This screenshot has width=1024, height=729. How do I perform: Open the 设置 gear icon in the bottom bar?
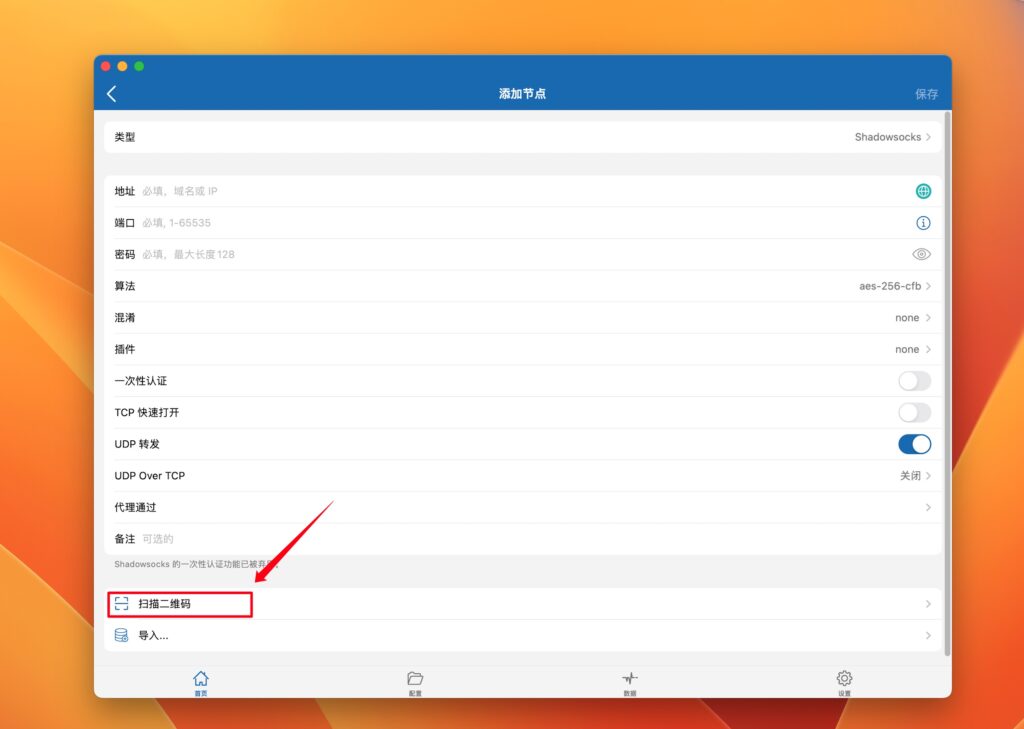click(844, 679)
